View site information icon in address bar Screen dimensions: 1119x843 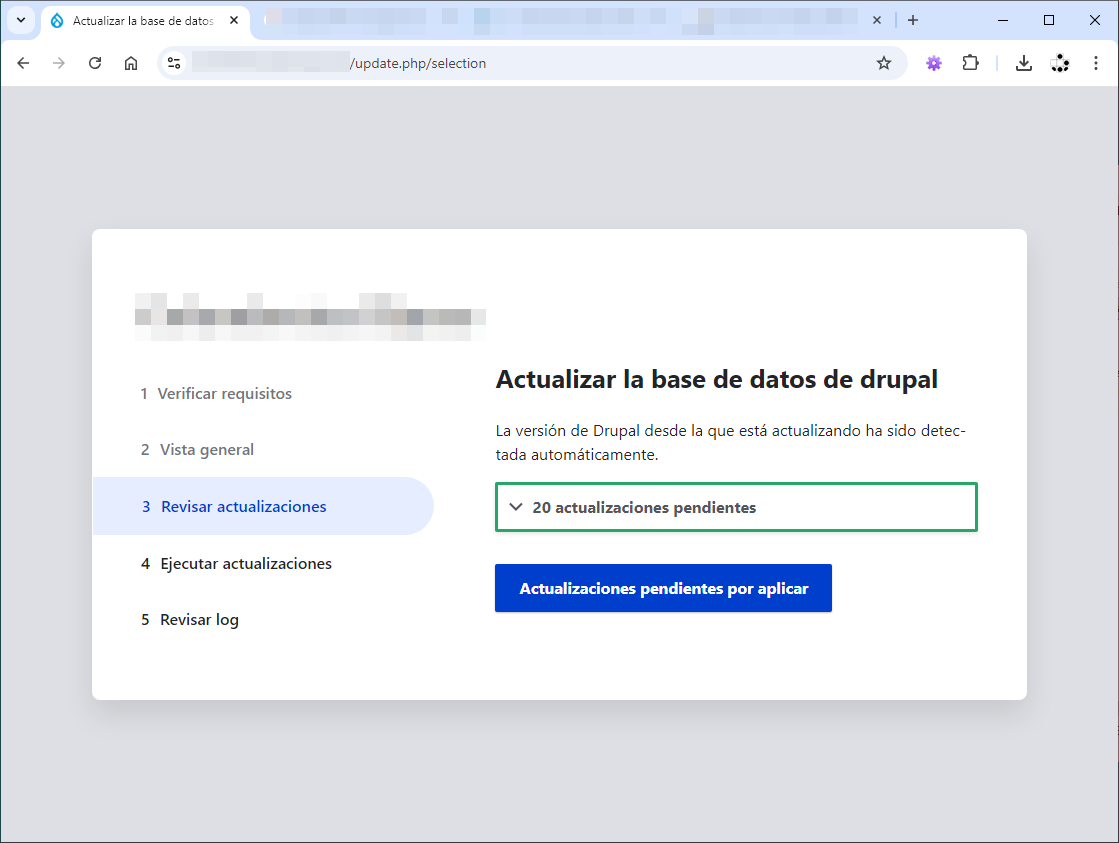174,63
